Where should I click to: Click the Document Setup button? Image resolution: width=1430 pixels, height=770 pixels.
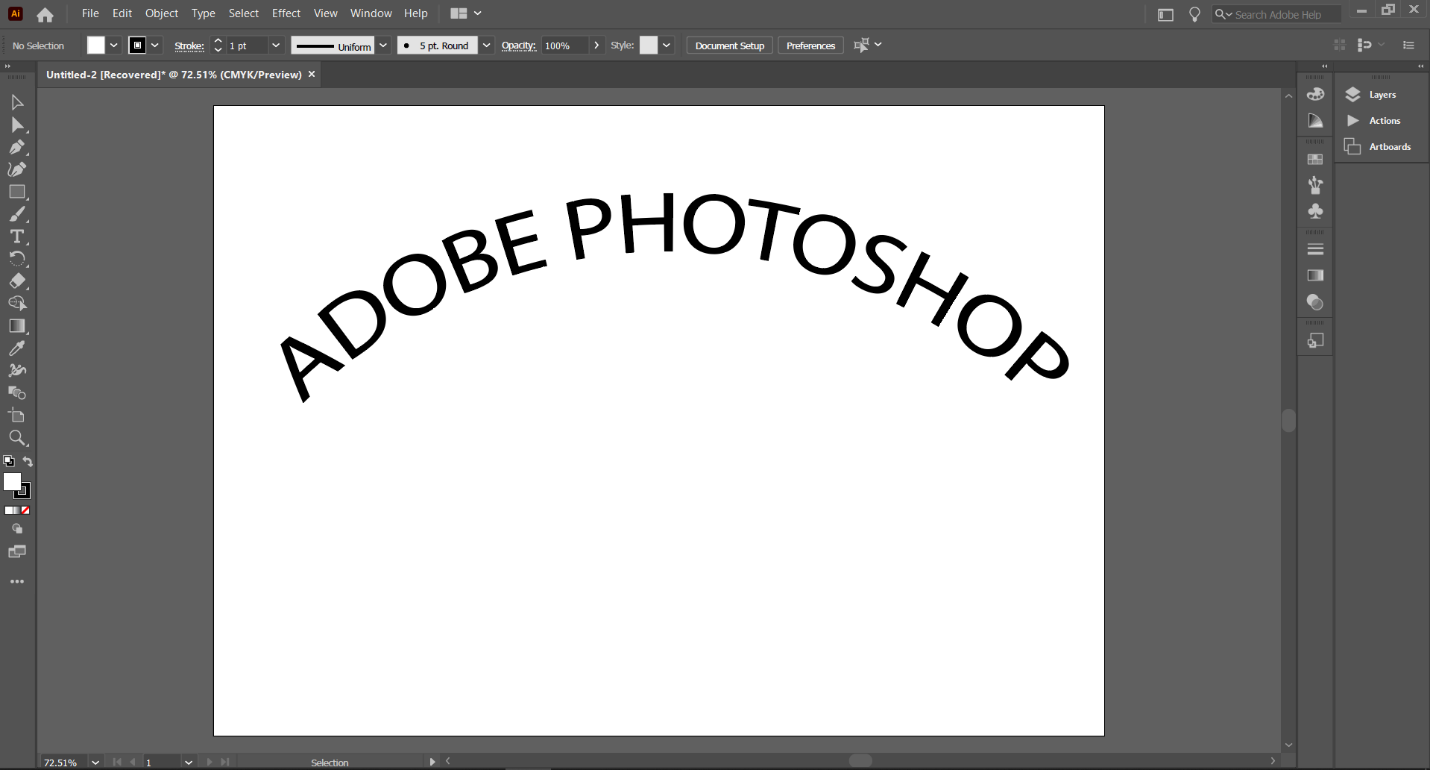click(x=730, y=46)
